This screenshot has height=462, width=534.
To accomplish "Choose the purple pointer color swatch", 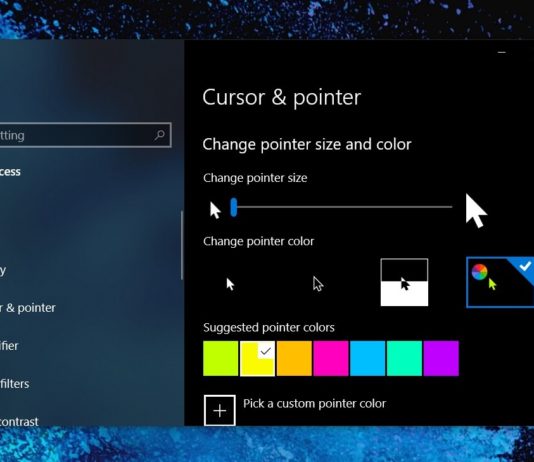I will pos(441,359).
